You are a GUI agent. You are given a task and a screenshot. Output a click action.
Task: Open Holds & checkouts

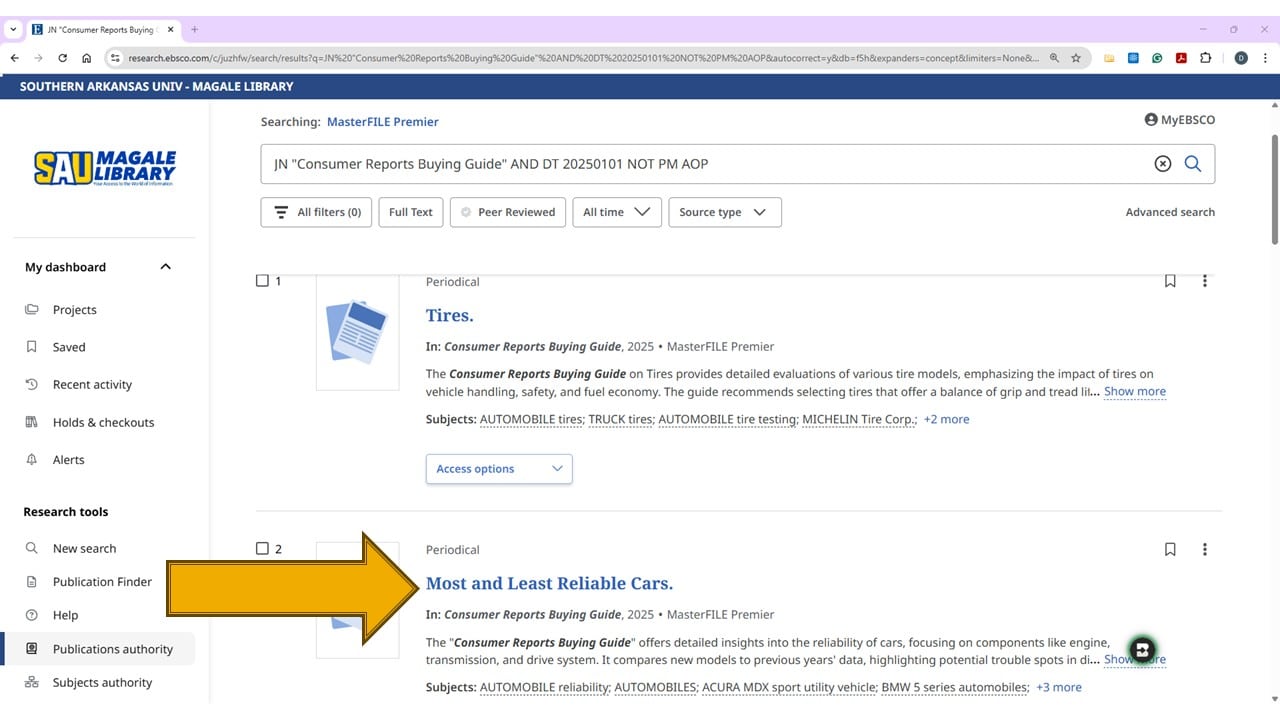103,422
